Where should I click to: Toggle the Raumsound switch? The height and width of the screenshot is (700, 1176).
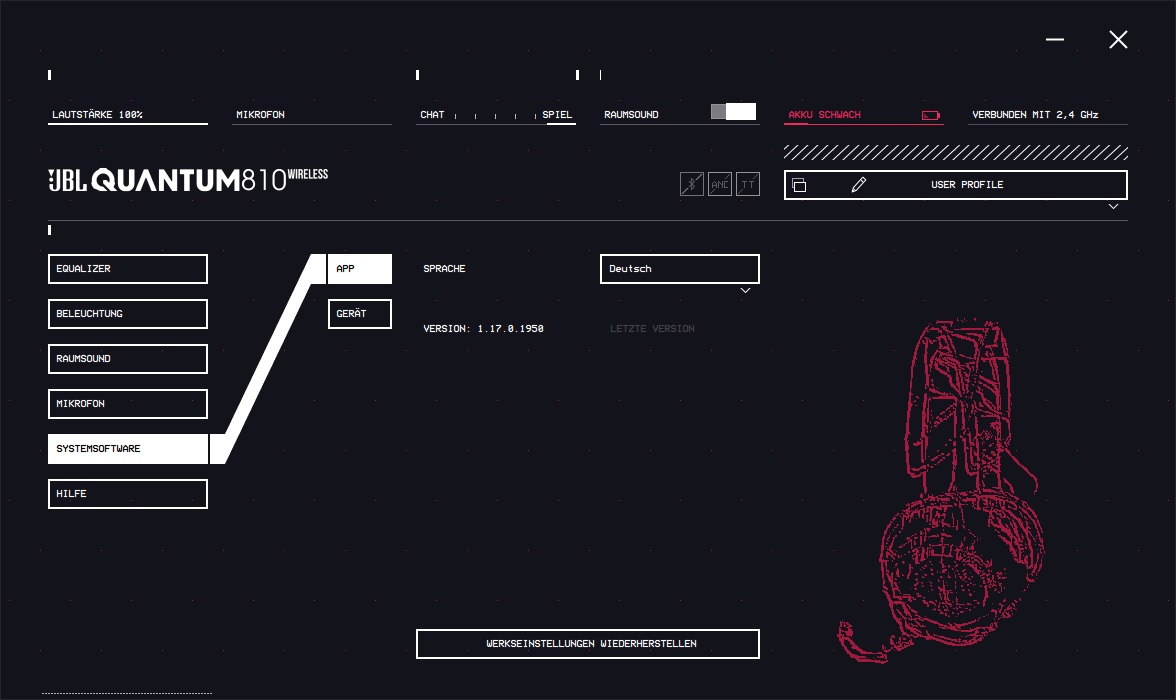click(x=734, y=112)
